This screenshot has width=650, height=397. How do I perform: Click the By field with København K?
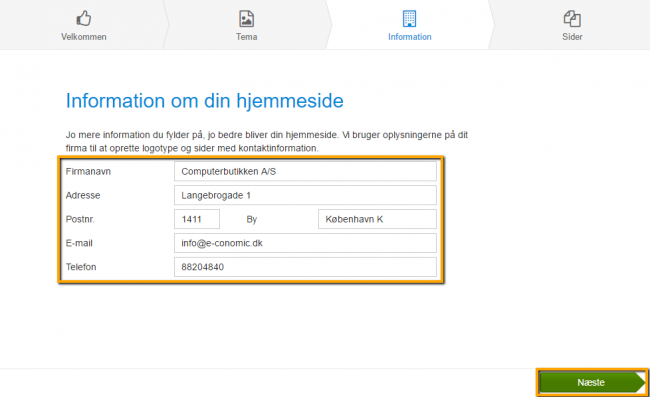(377, 219)
